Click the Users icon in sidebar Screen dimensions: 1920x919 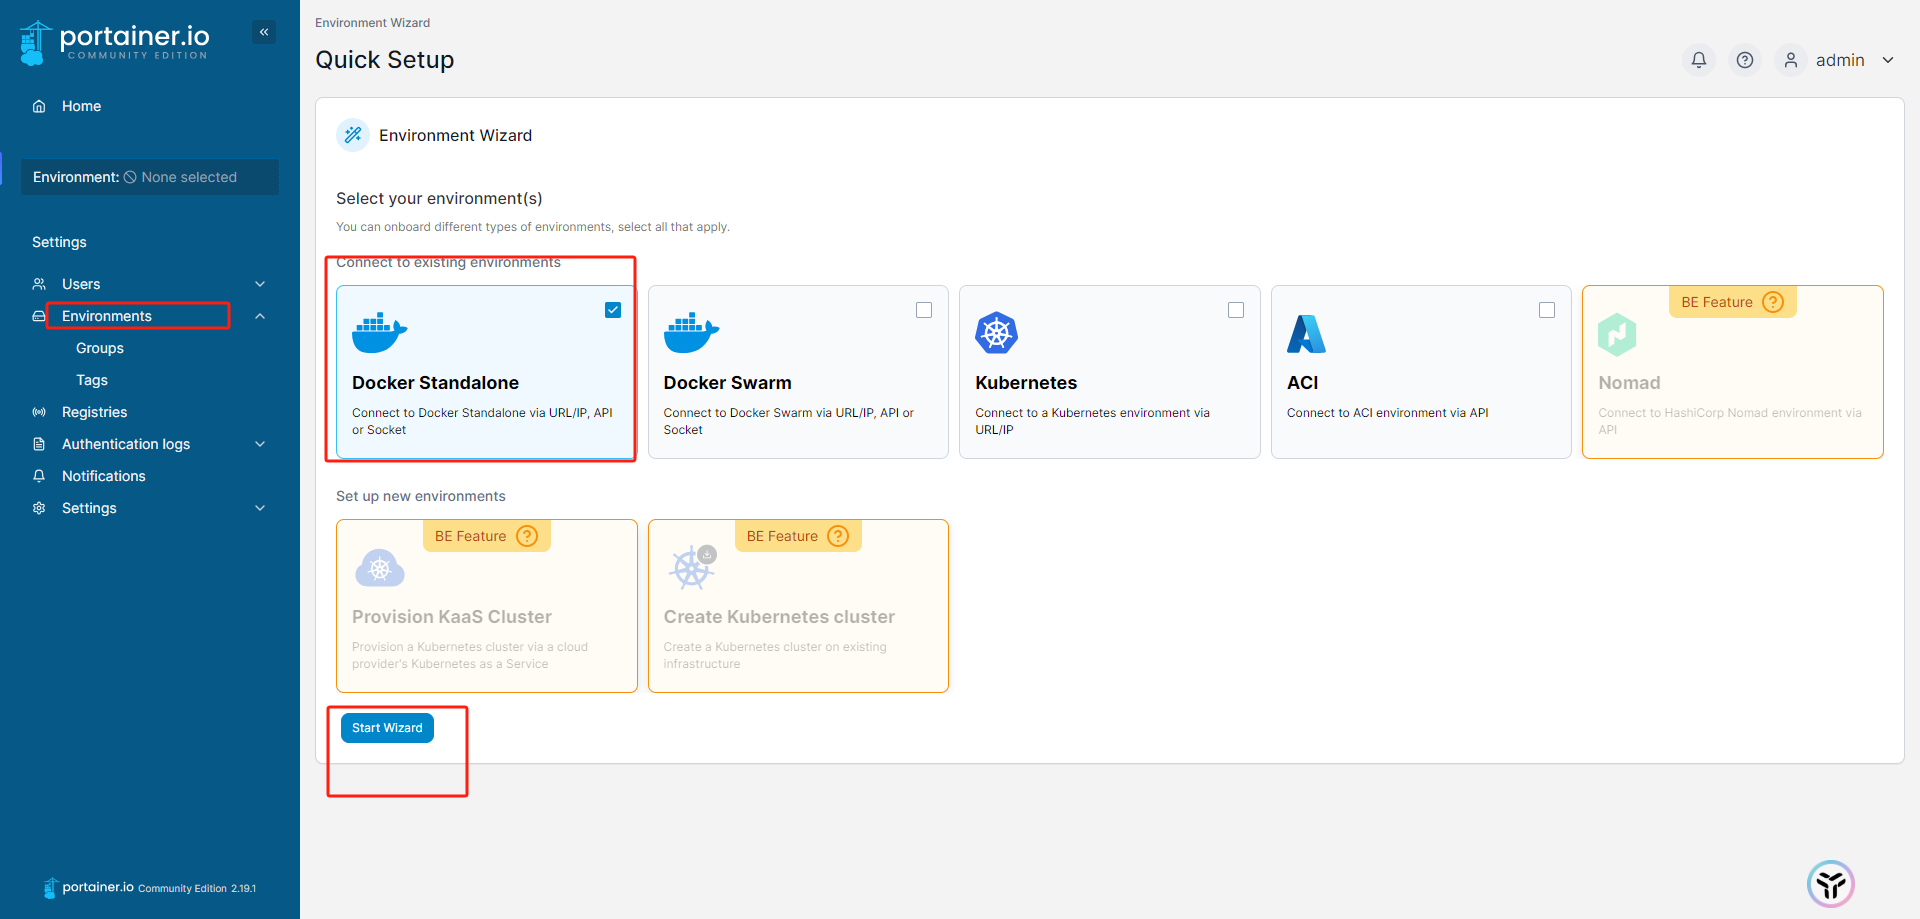pos(39,284)
